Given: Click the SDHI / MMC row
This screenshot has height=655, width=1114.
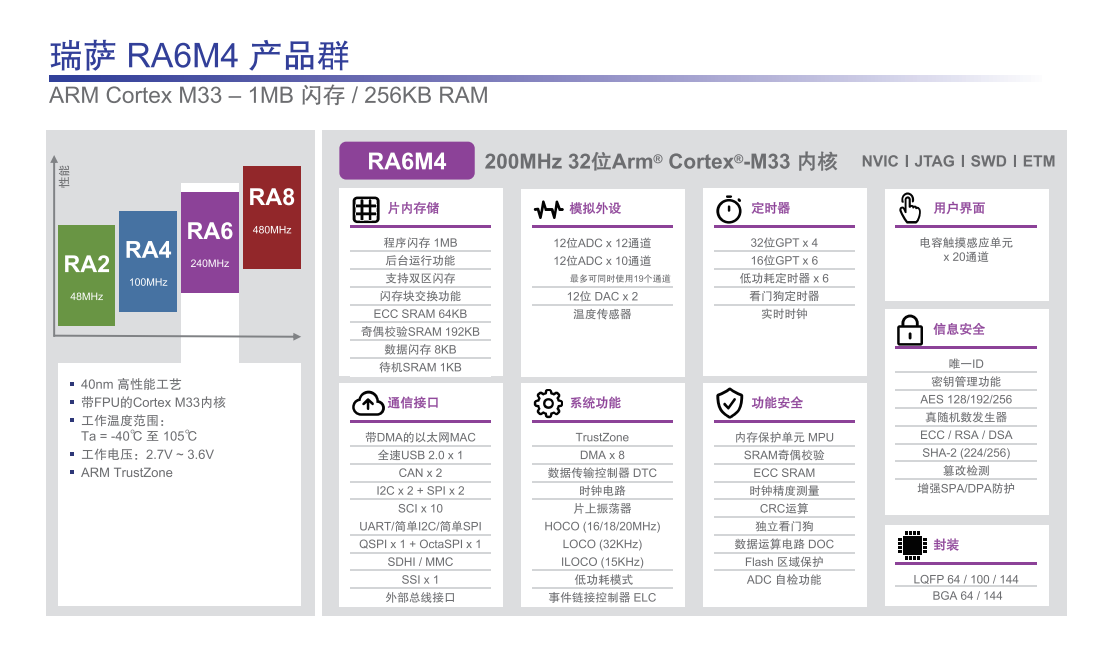Looking at the screenshot, I should 421,561.
